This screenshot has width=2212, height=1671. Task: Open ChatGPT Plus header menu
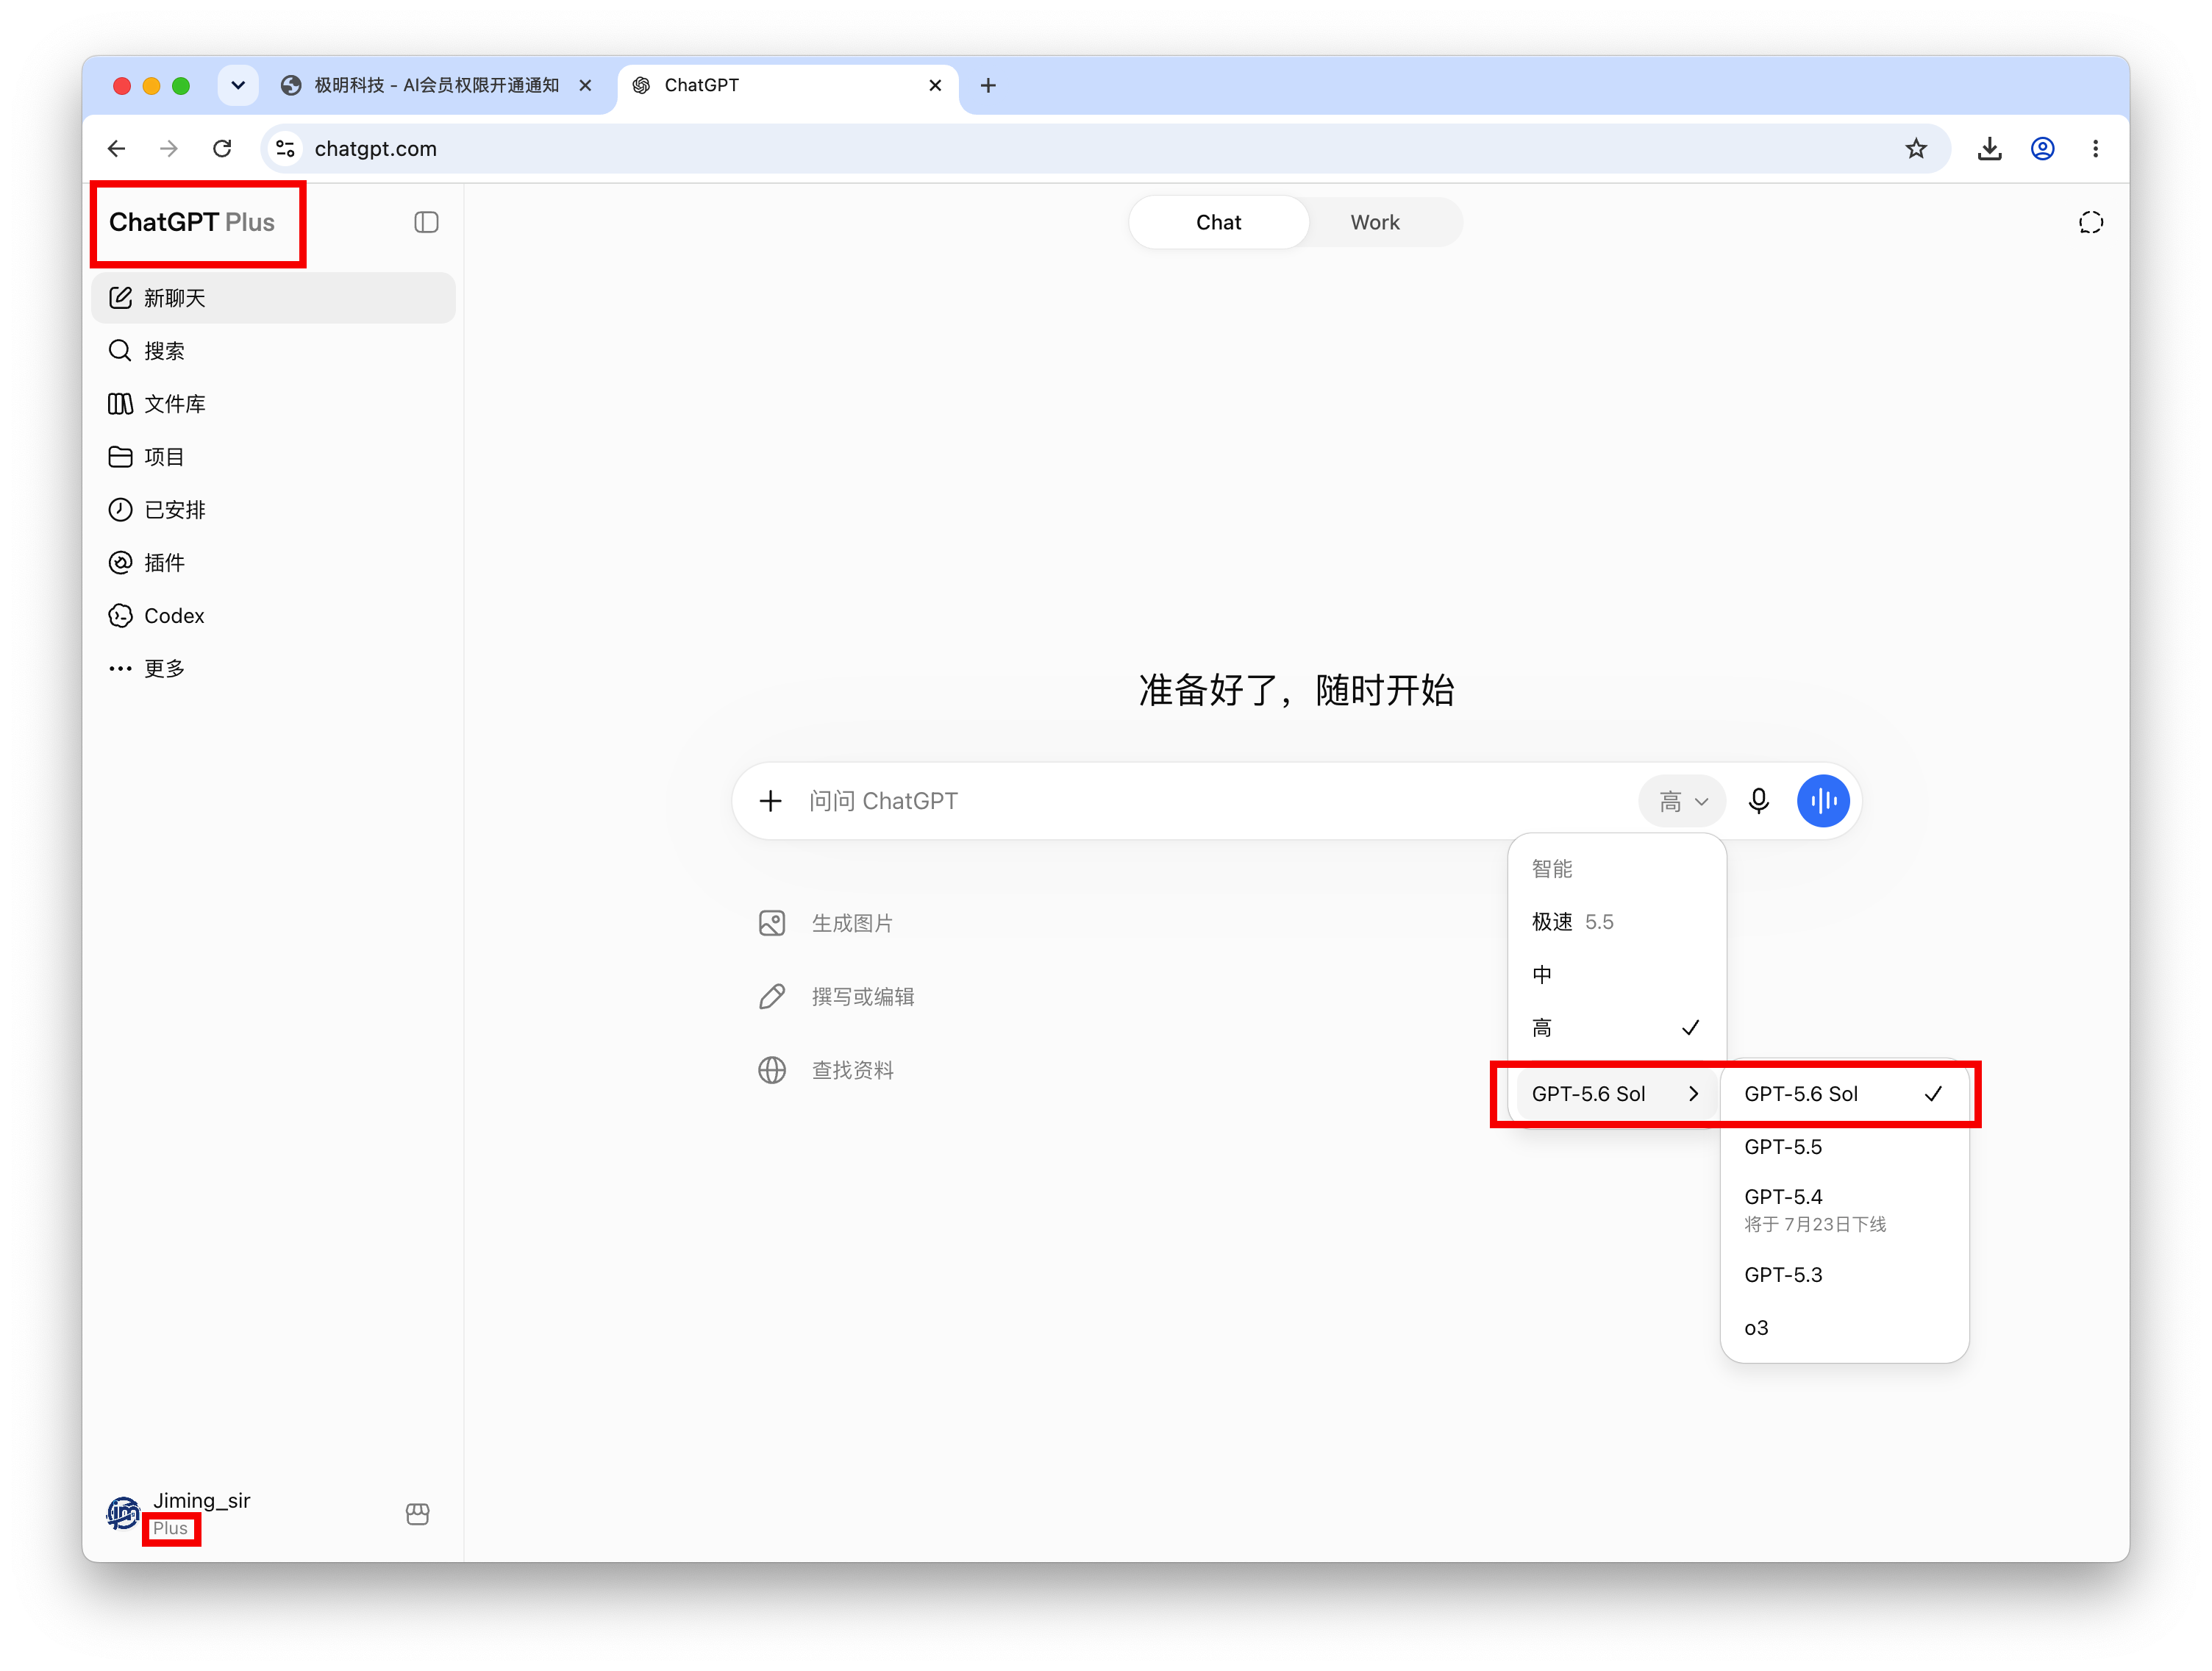click(x=192, y=222)
